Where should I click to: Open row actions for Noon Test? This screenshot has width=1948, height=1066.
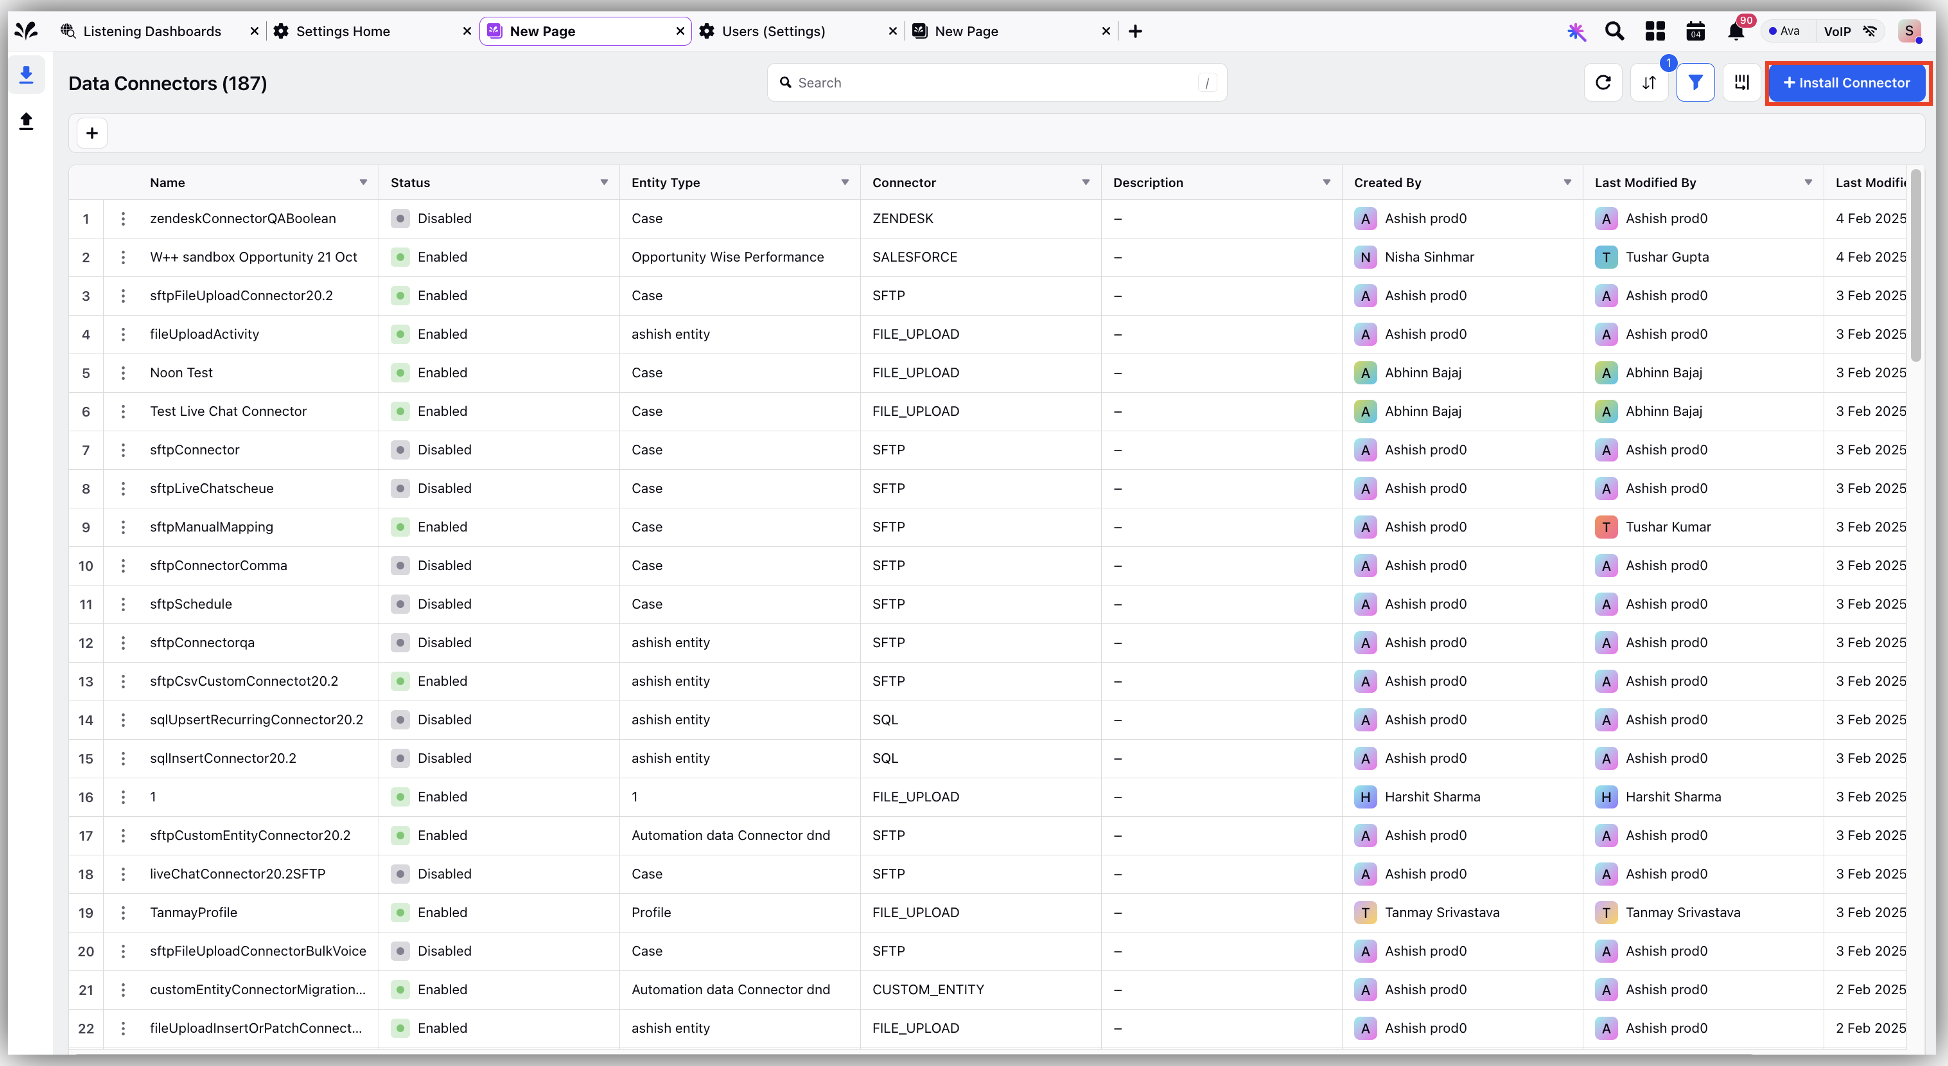tap(123, 373)
